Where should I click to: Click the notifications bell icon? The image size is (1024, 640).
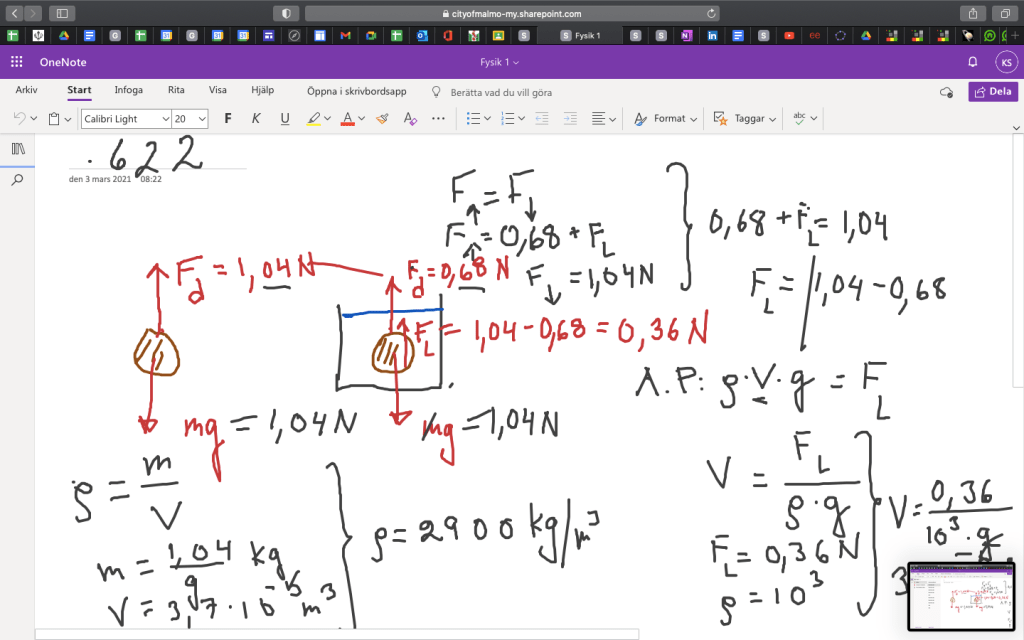[972, 62]
